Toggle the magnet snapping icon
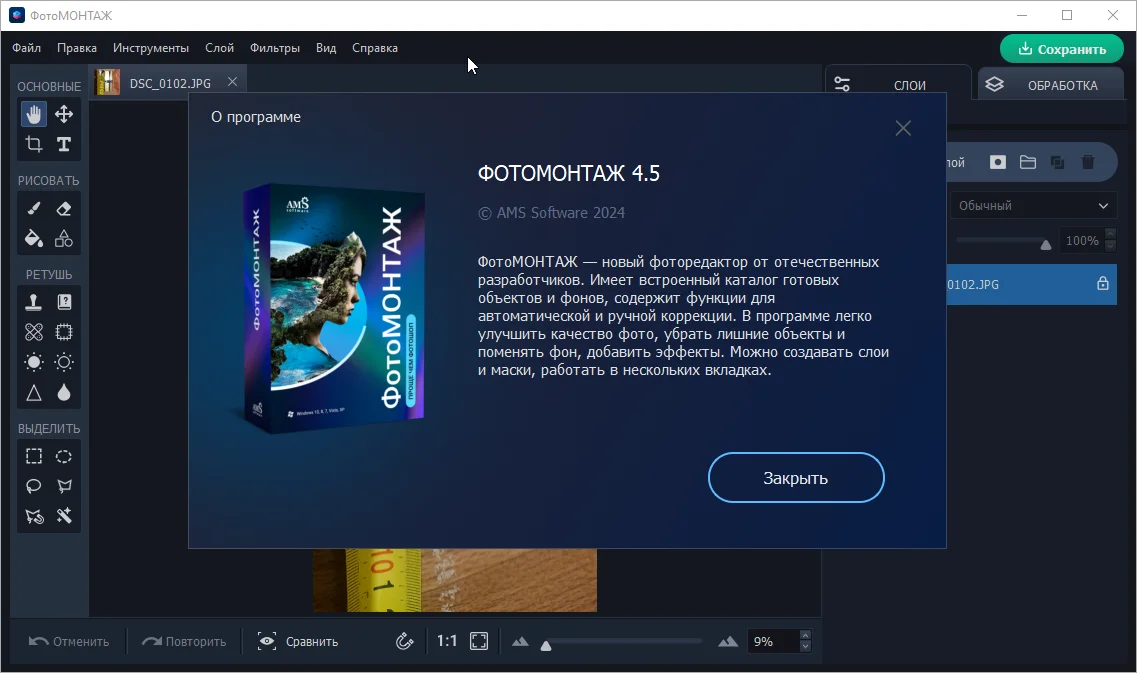1137x673 pixels. tap(405, 641)
